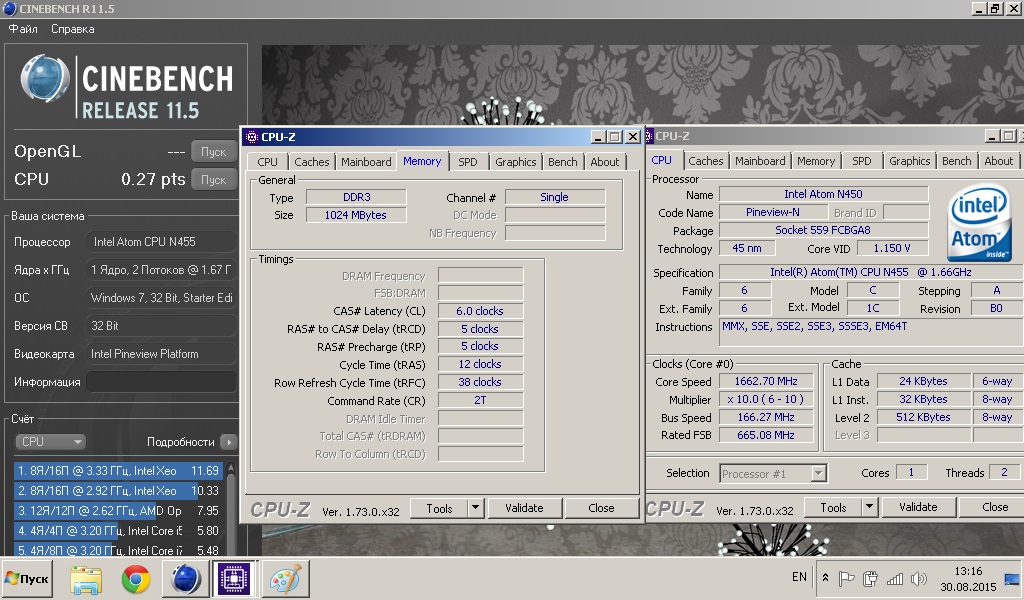Select ranking row 8Я/16П @ 3.33 ГГц
1024x600 pixels.
coord(118,471)
